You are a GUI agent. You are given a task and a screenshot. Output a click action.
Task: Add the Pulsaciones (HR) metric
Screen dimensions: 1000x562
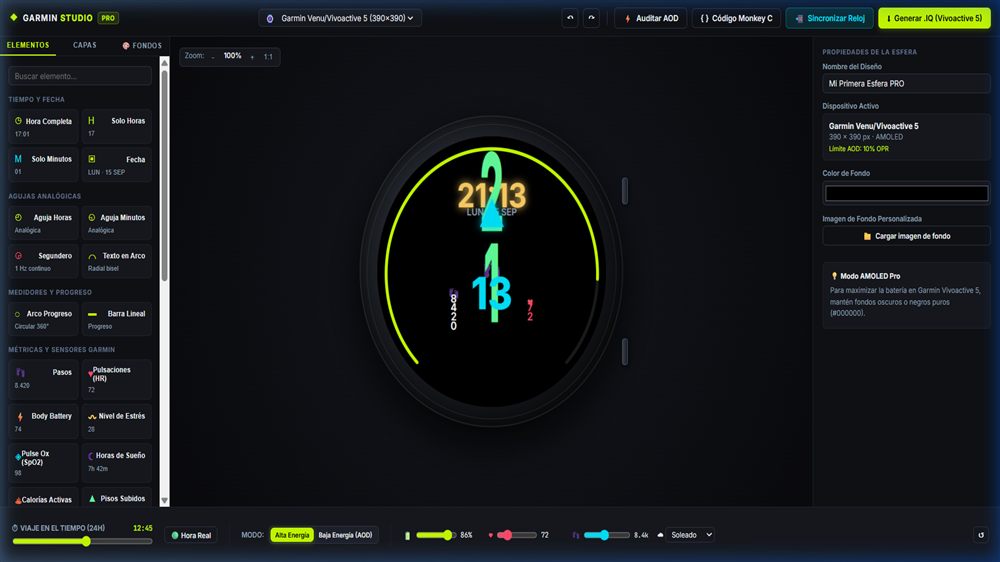click(117, 379)
